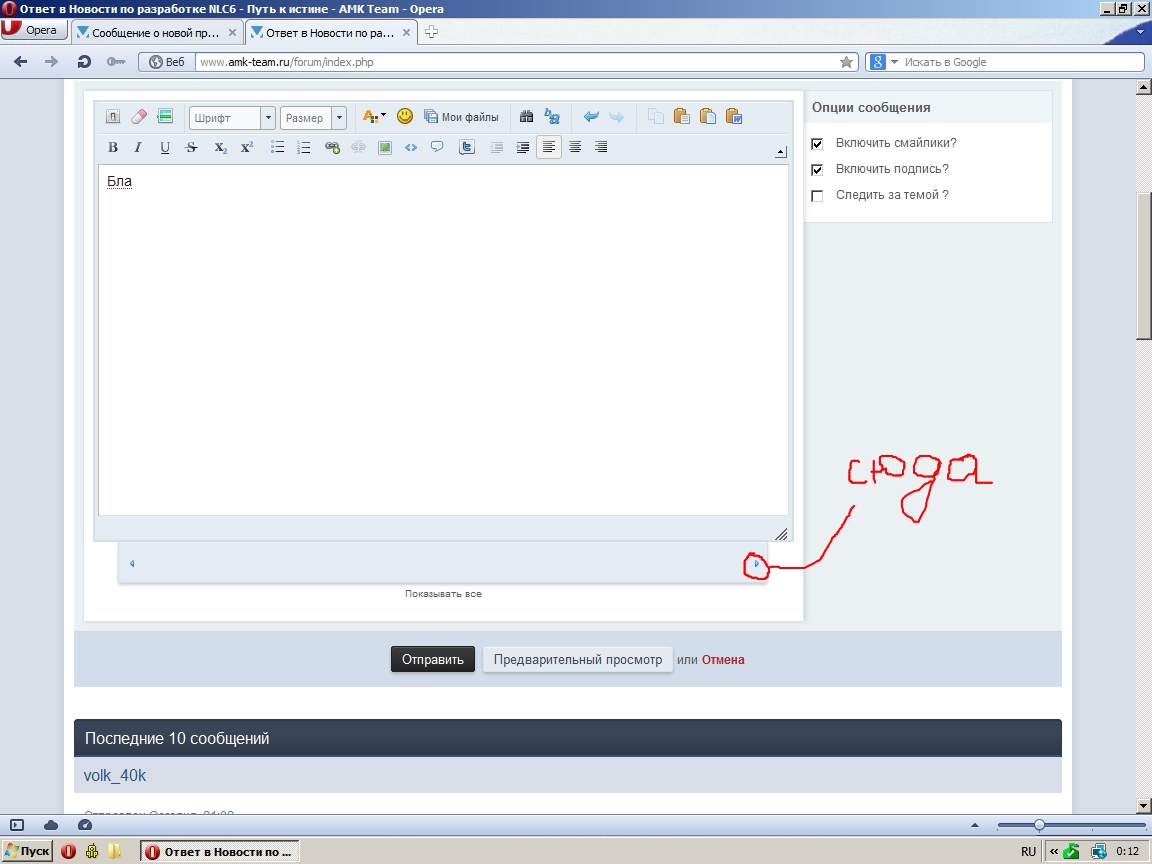Open the text color picker
The image size is (1152, 864).
click(374, 117)
